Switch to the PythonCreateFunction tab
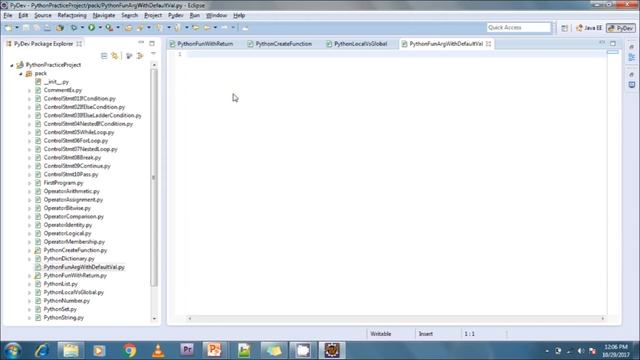Screen dimensions: 640x360 [280, 44]
